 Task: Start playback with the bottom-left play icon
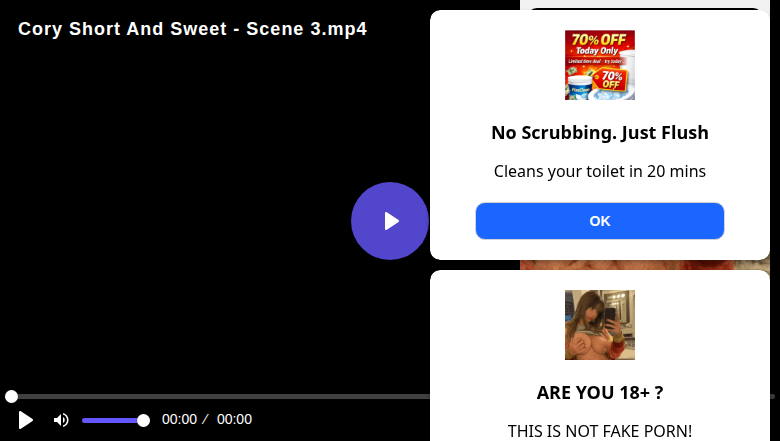click(x=25, y=420)
